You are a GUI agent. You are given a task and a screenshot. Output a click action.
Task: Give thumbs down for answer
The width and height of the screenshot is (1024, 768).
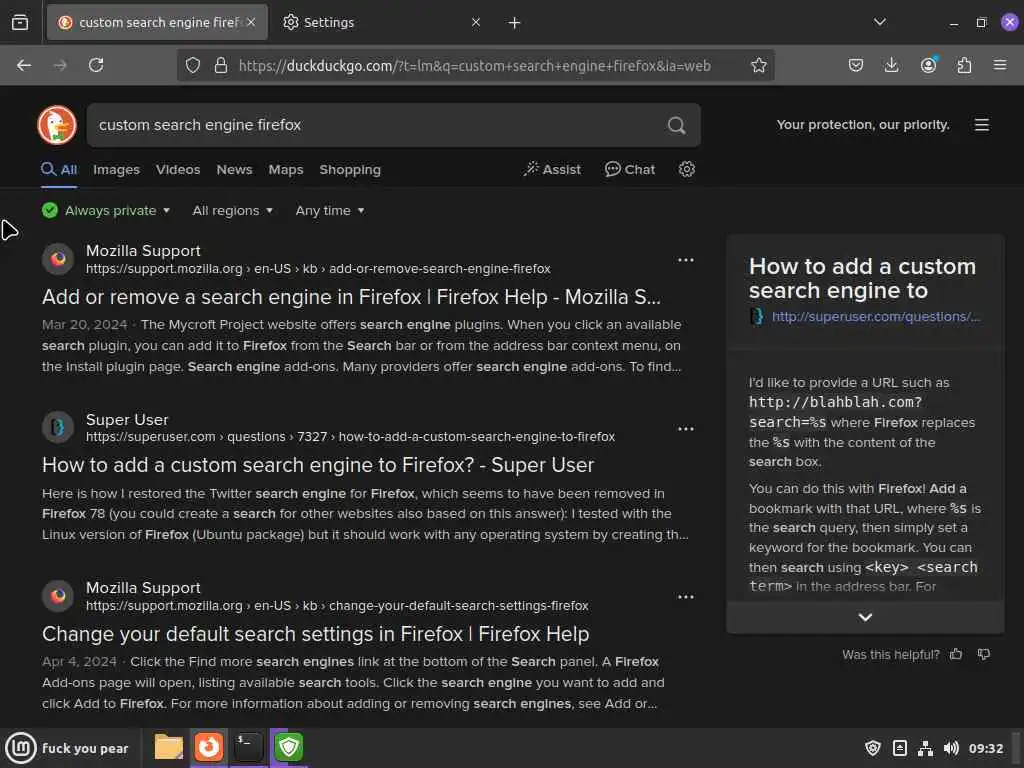click(x=984, y=654)
